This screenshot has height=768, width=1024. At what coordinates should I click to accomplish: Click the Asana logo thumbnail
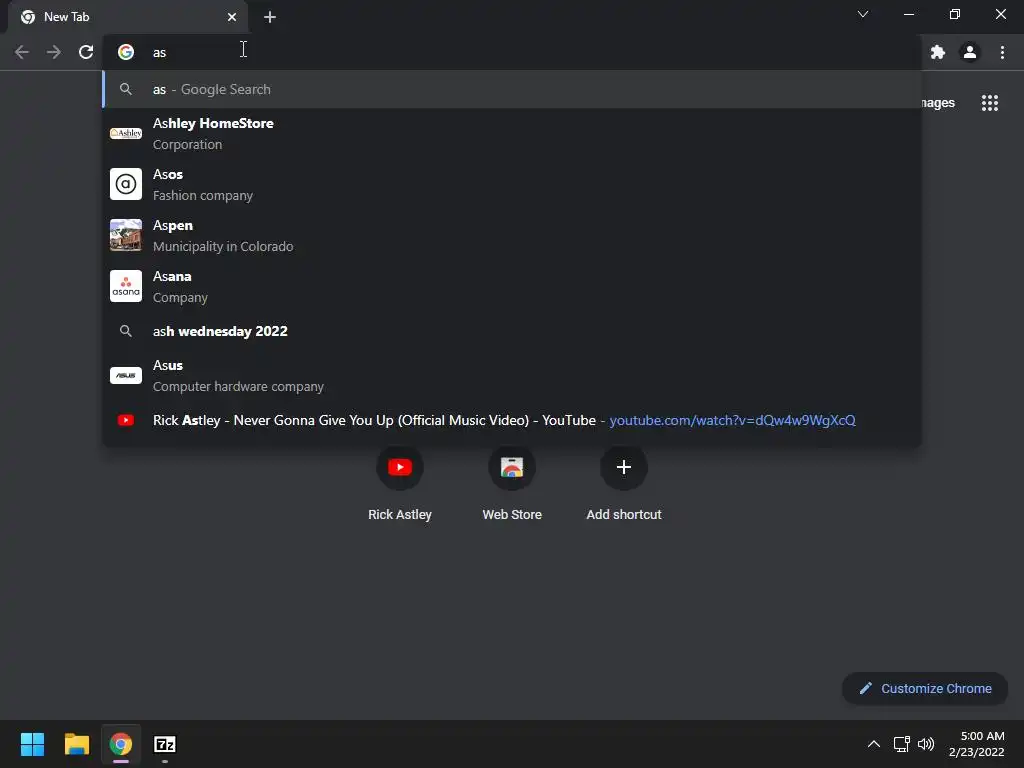[126, 286]
